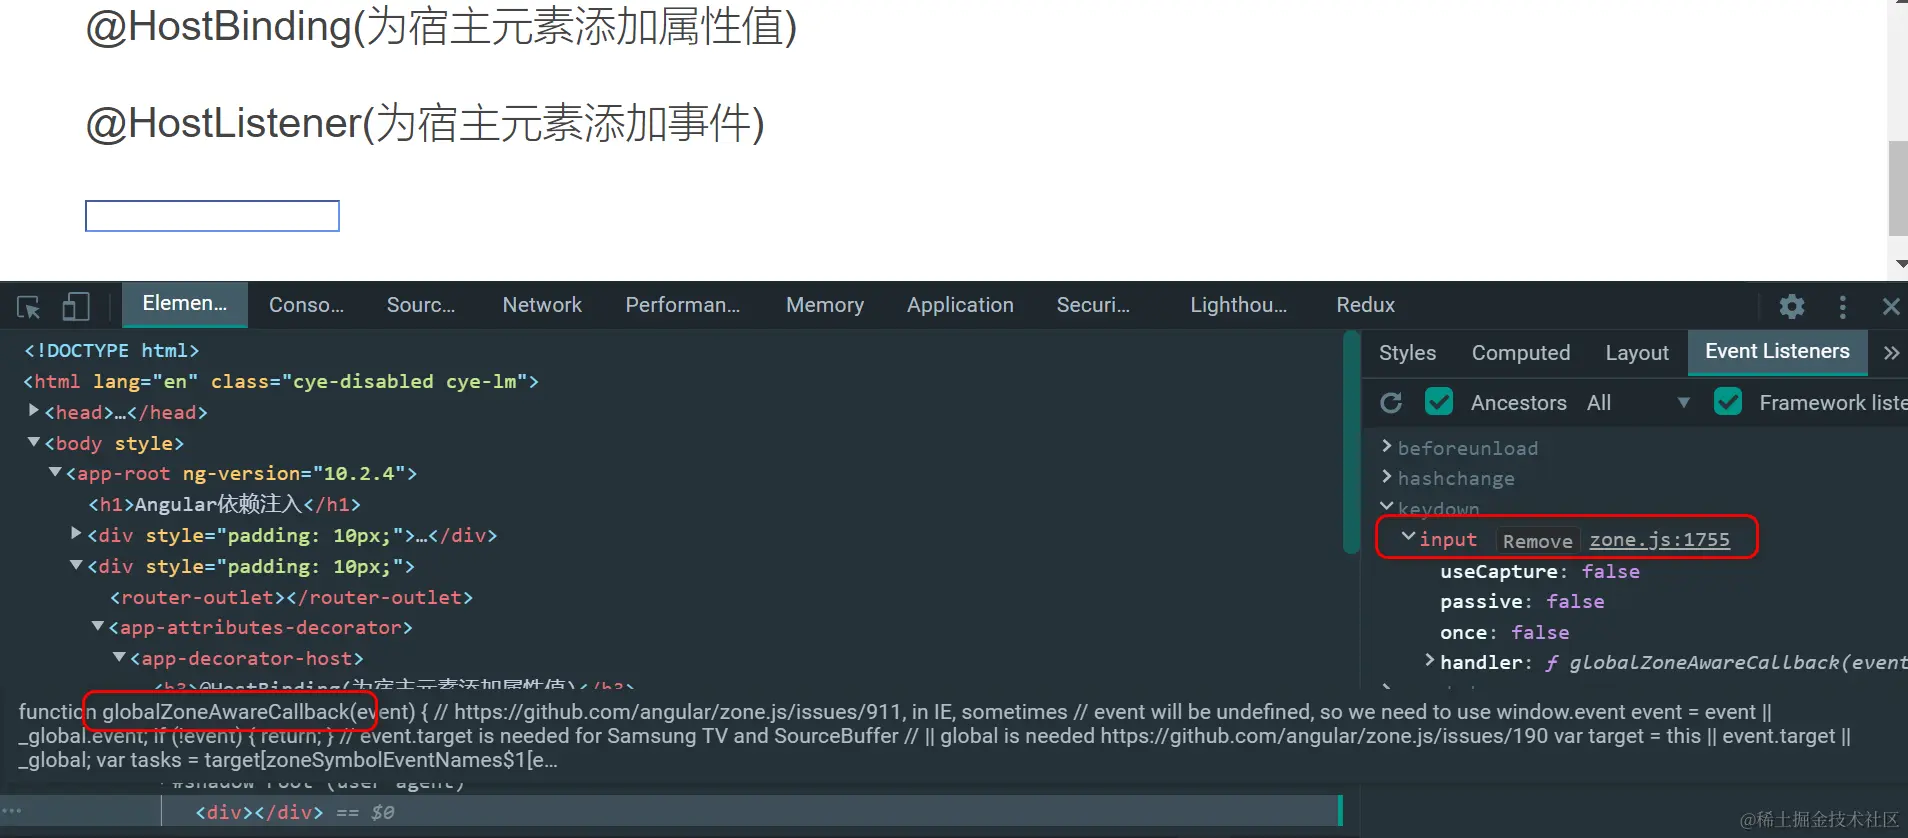
Task: Focus the page's text input box
Action: coord(212,216)
